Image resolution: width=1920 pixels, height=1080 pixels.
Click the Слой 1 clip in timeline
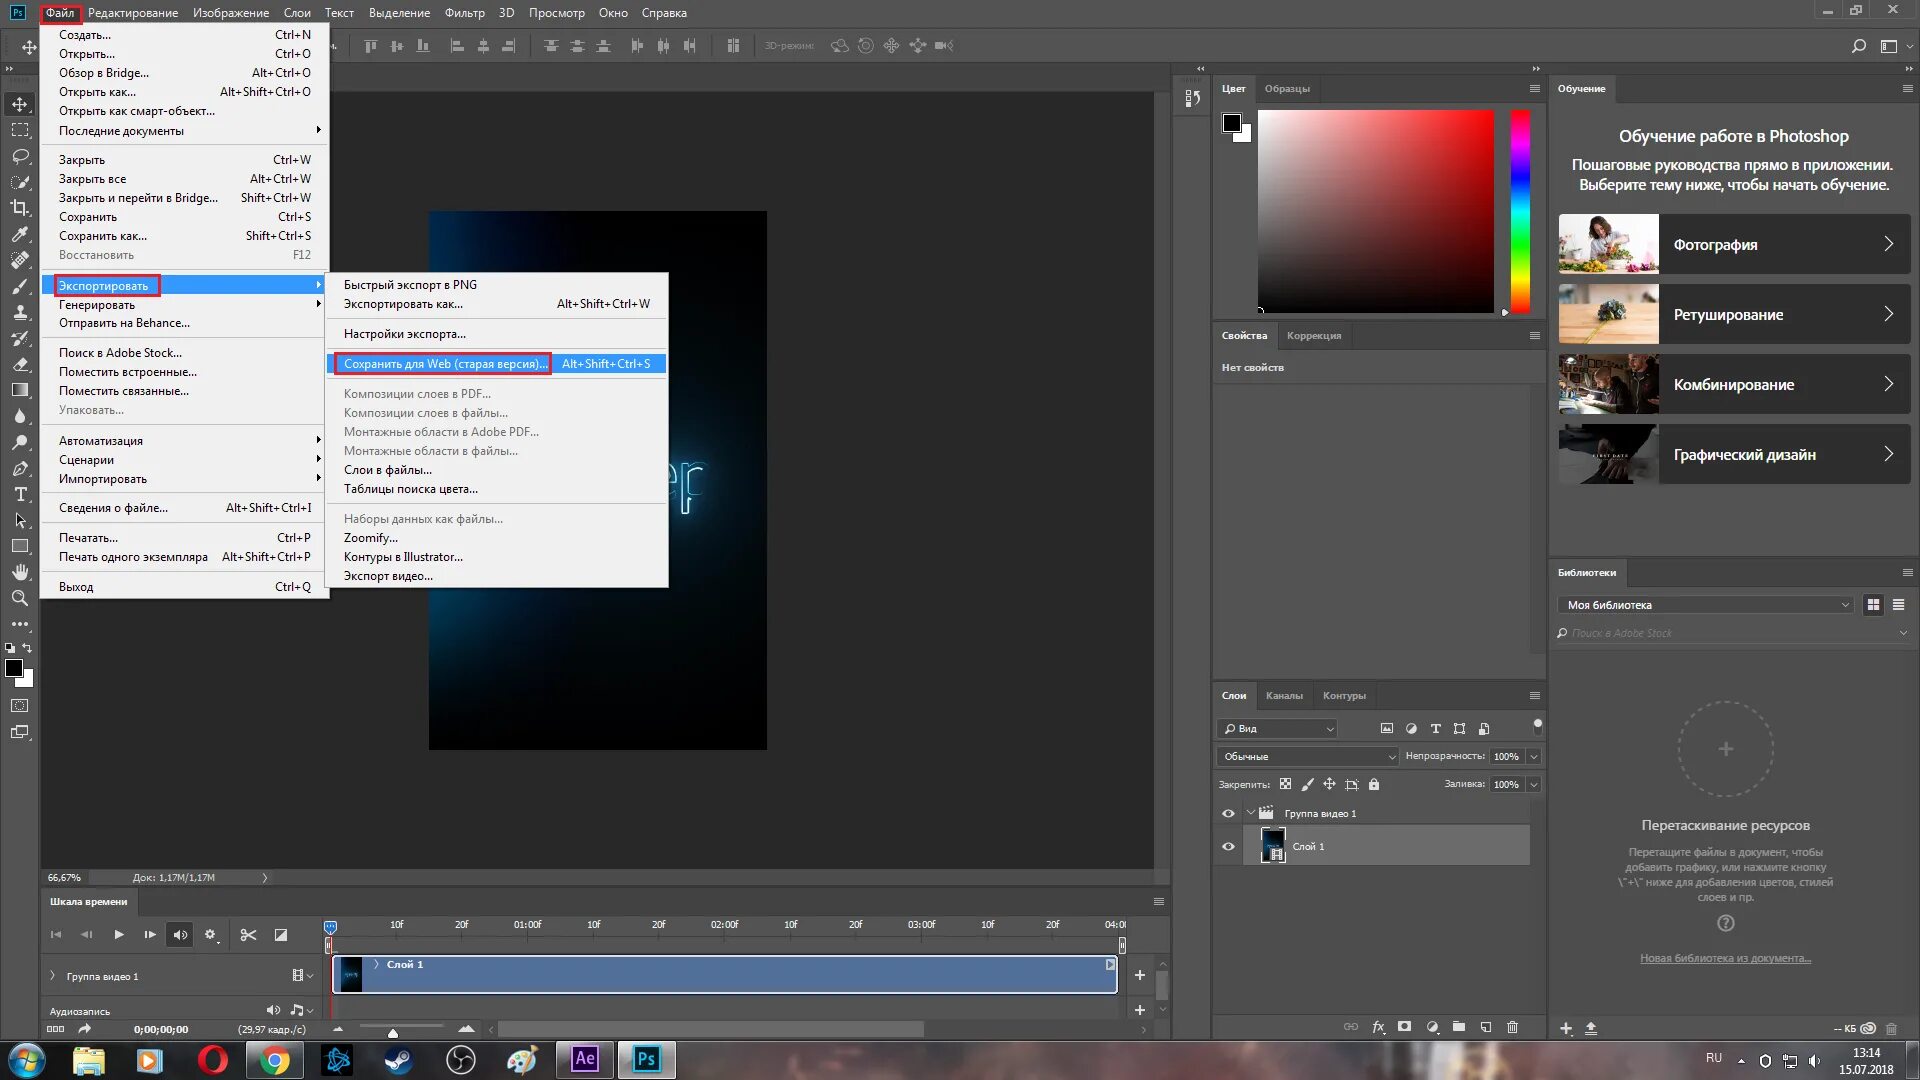(725, 974)
